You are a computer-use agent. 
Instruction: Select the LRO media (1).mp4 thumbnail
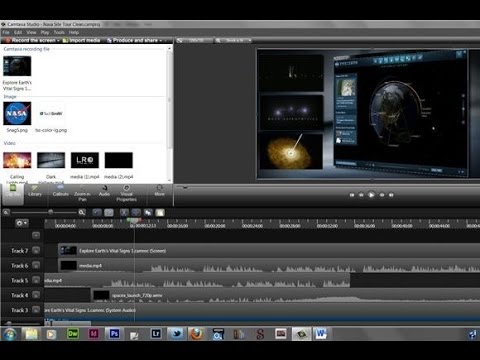coord(85,160)
